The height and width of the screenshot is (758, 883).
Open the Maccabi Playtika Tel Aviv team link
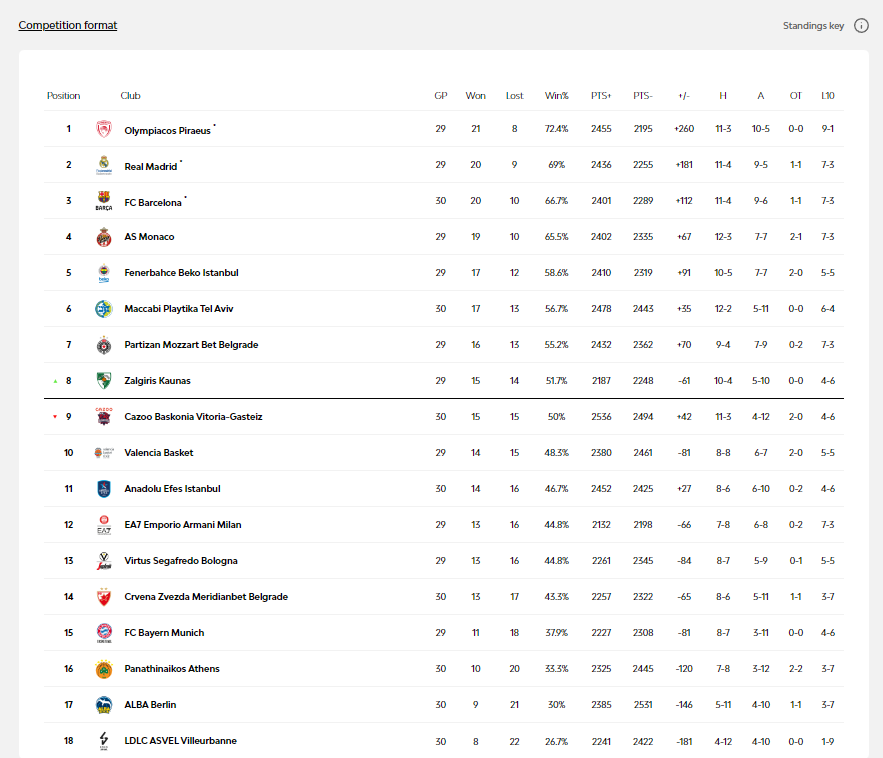[179, 309]
